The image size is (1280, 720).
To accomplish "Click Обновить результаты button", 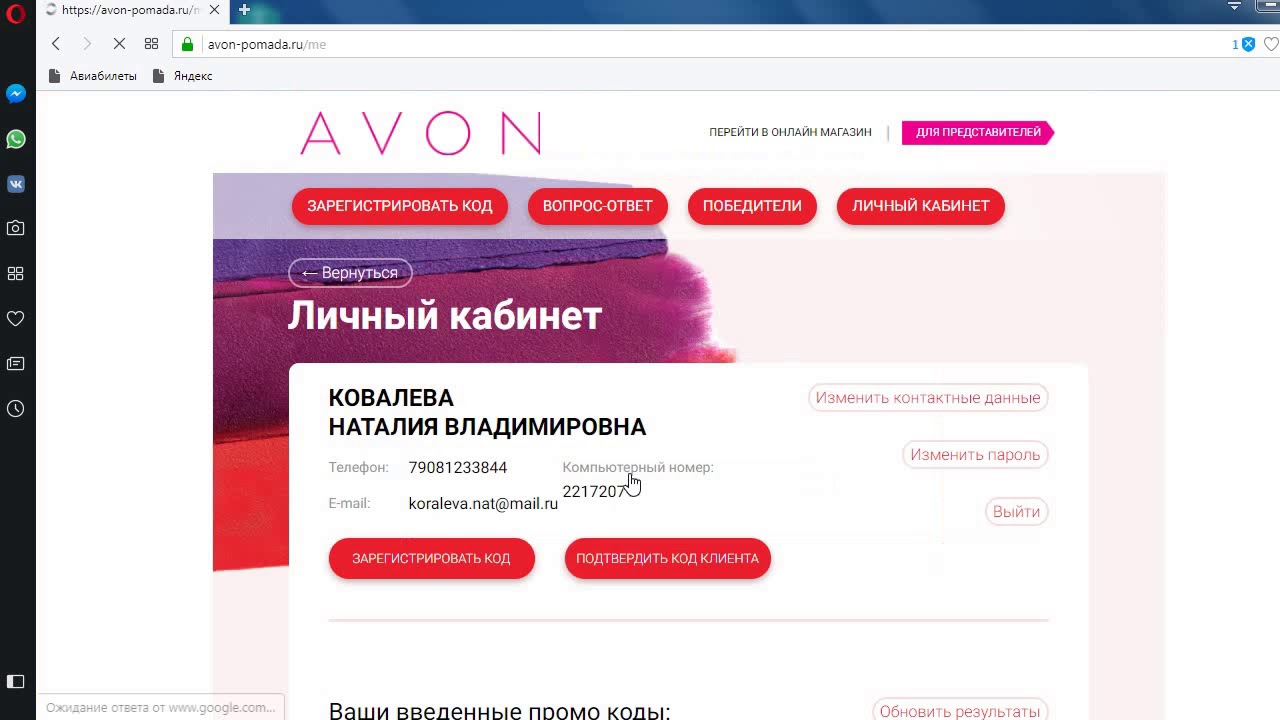I will pos(960,710).
